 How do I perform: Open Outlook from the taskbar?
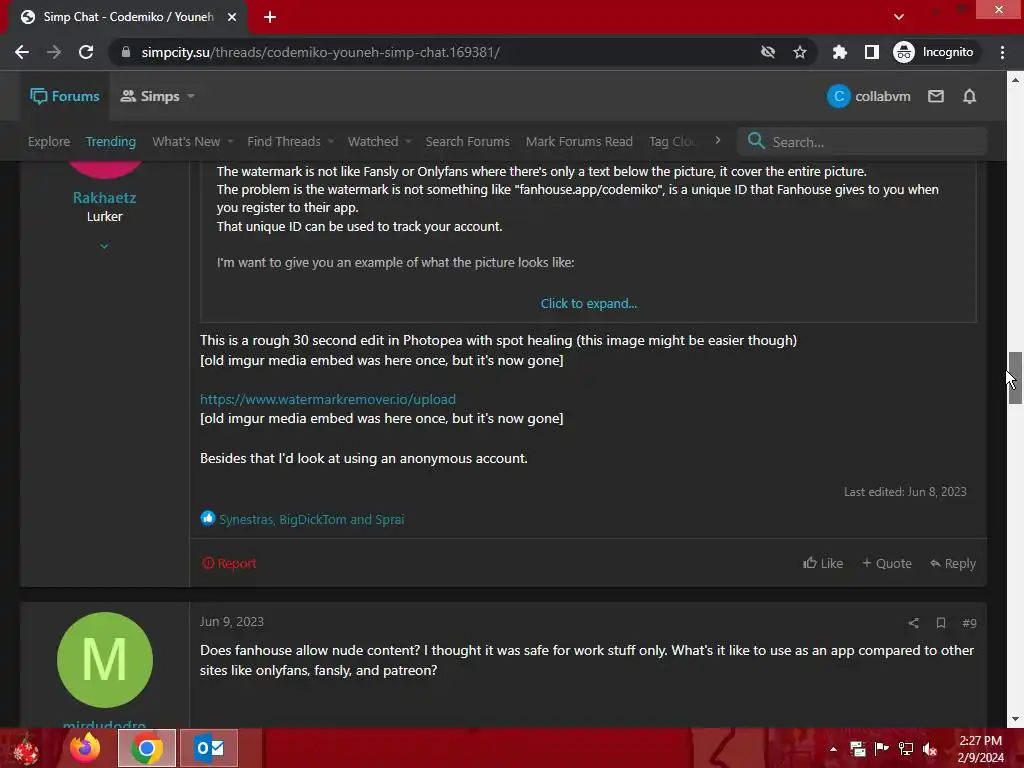[209, 748]
